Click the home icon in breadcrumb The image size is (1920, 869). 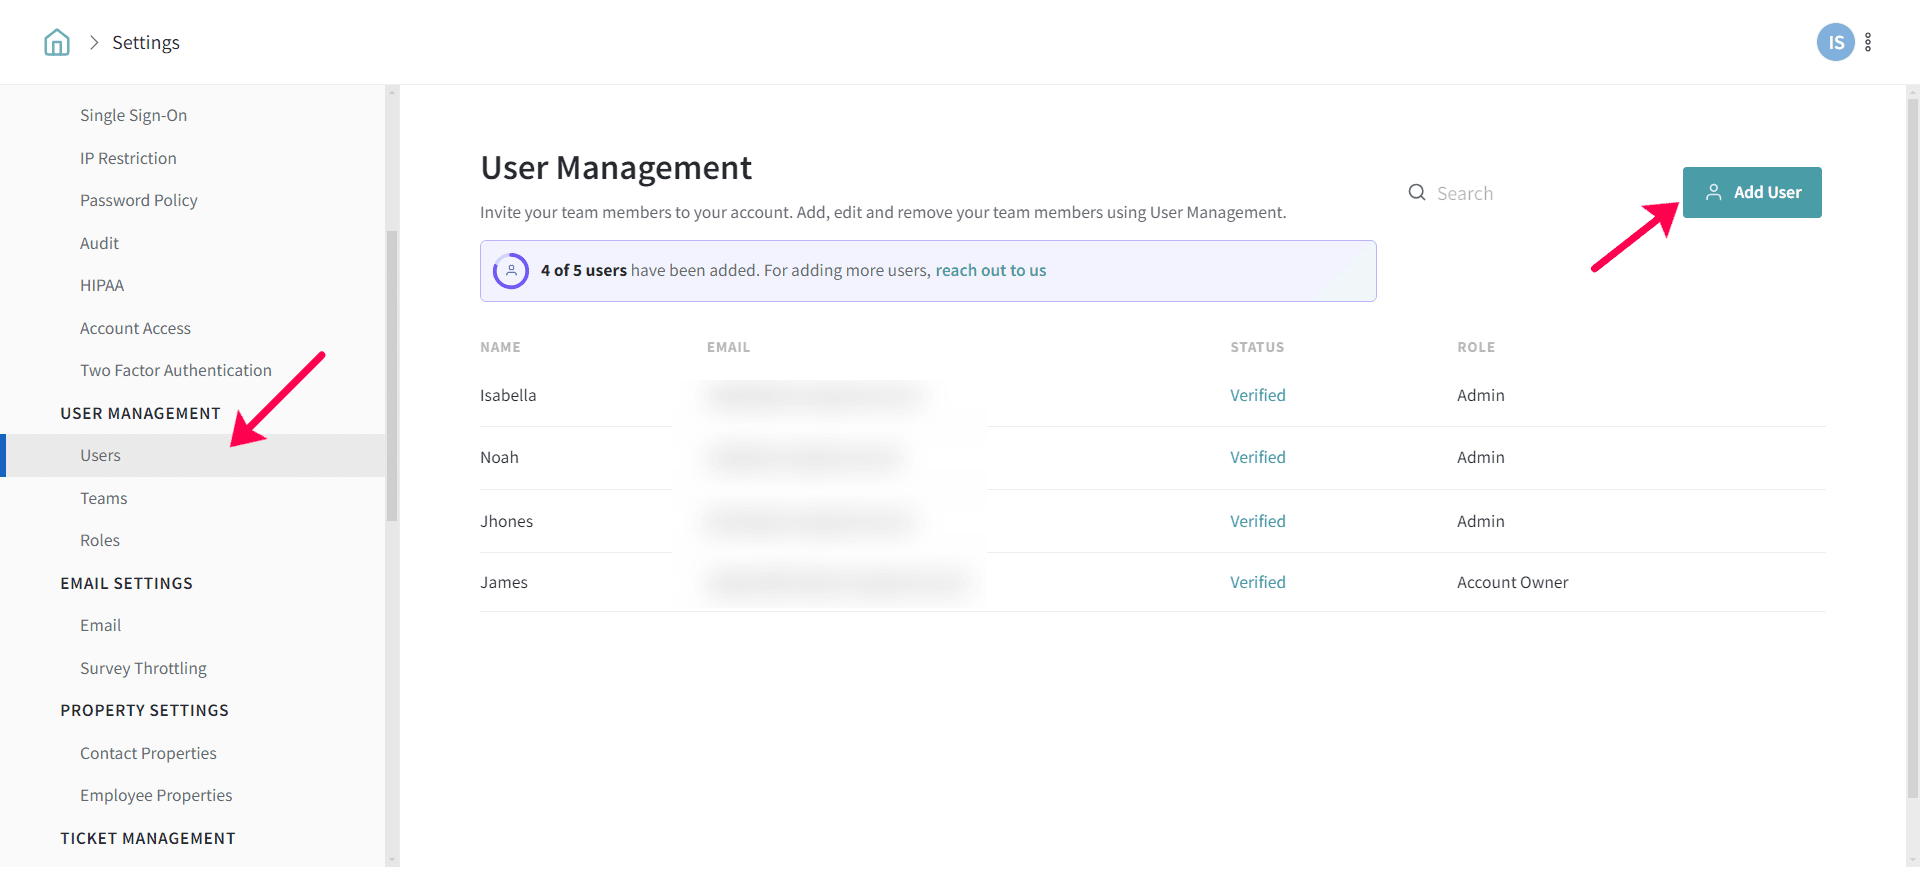(57, 42)
